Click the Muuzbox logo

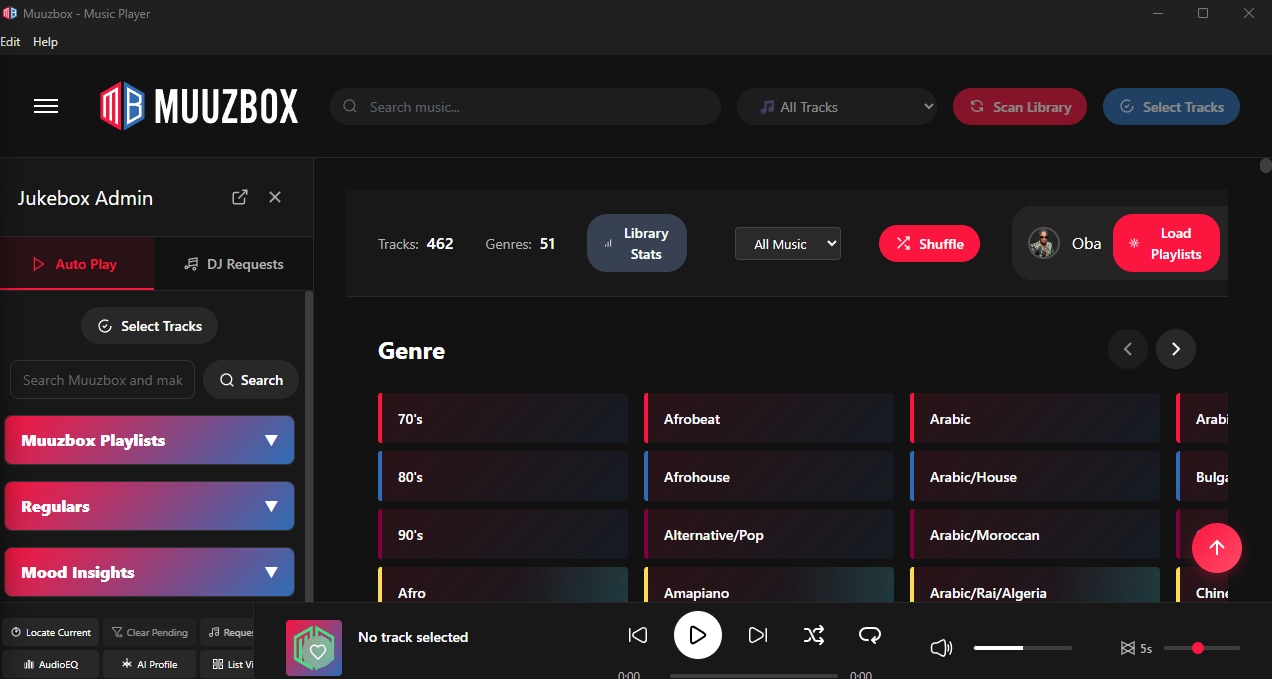pyautogui.click(x=199, y=106)
